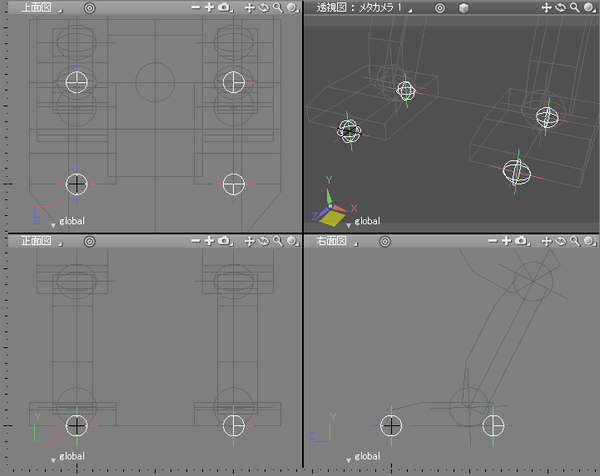Click shading sphere icon in 正面図 header
Viewport: 600px width, 476px height.
[x=292, y=241]
